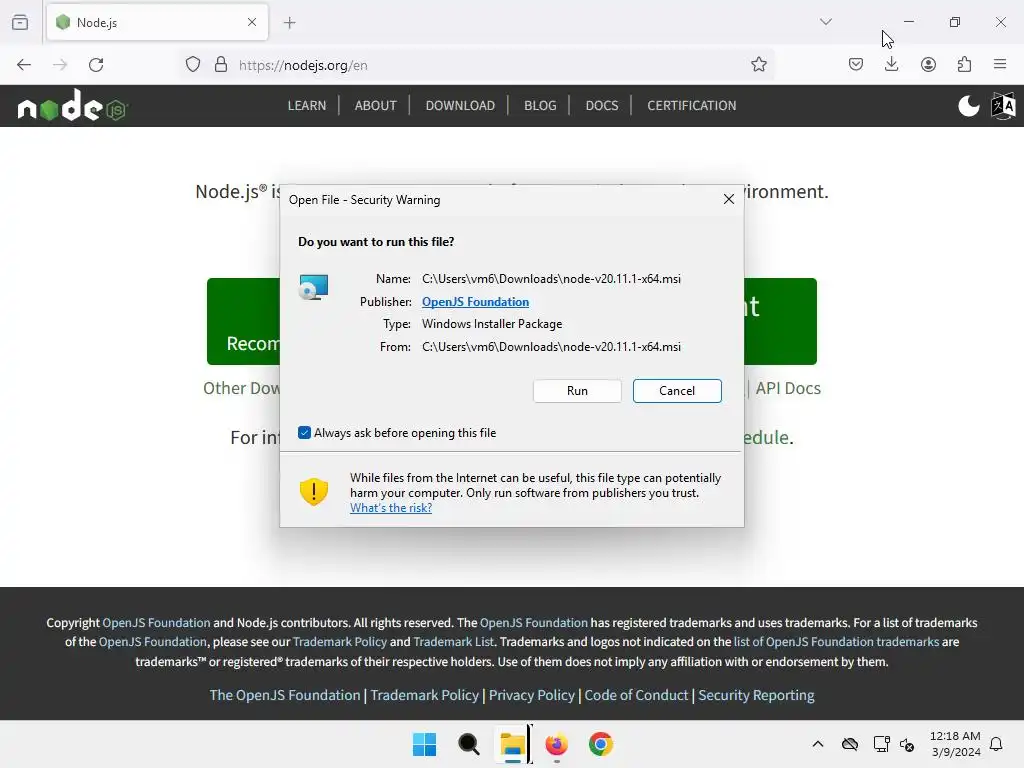The image size is (1024, 768).
Task: Uncheck Always ask before opening this file
Action: (304, 433)
